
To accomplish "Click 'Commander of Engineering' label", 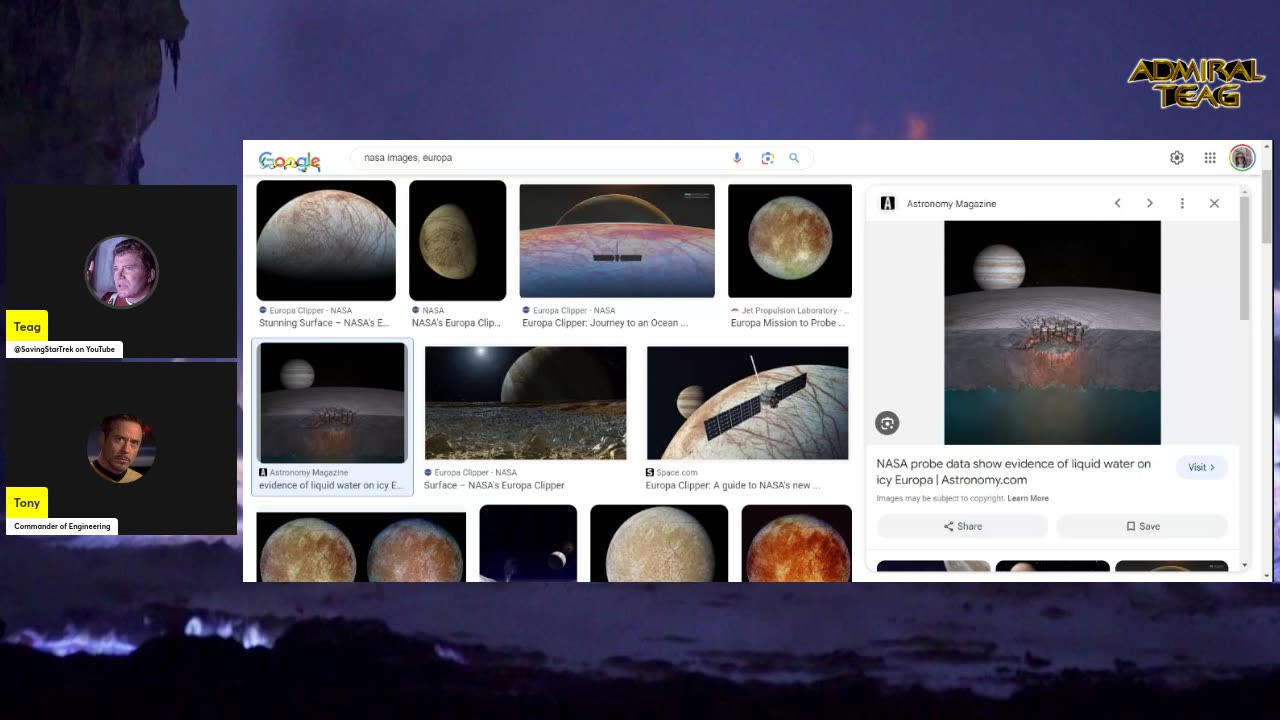I will coord(62,526).
